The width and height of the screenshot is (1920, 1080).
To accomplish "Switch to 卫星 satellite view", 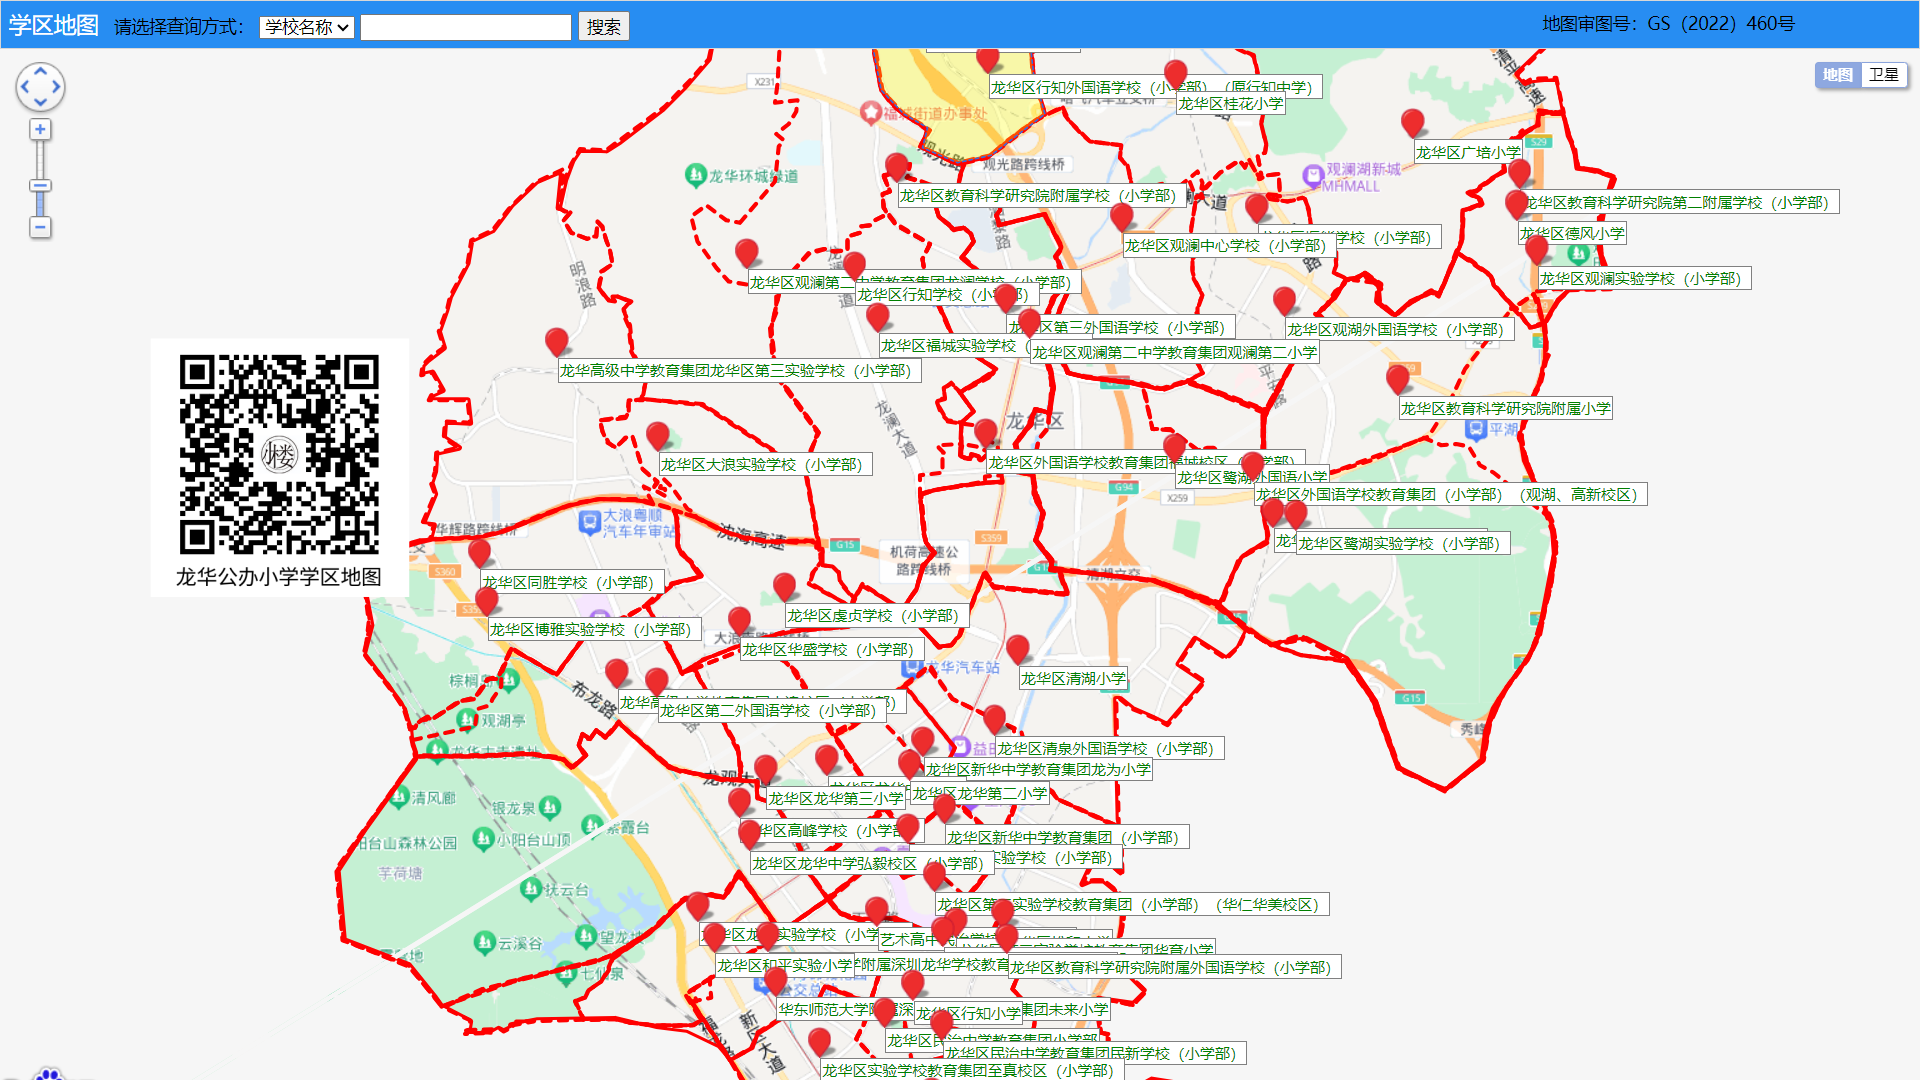I will tap(1884, 75).
